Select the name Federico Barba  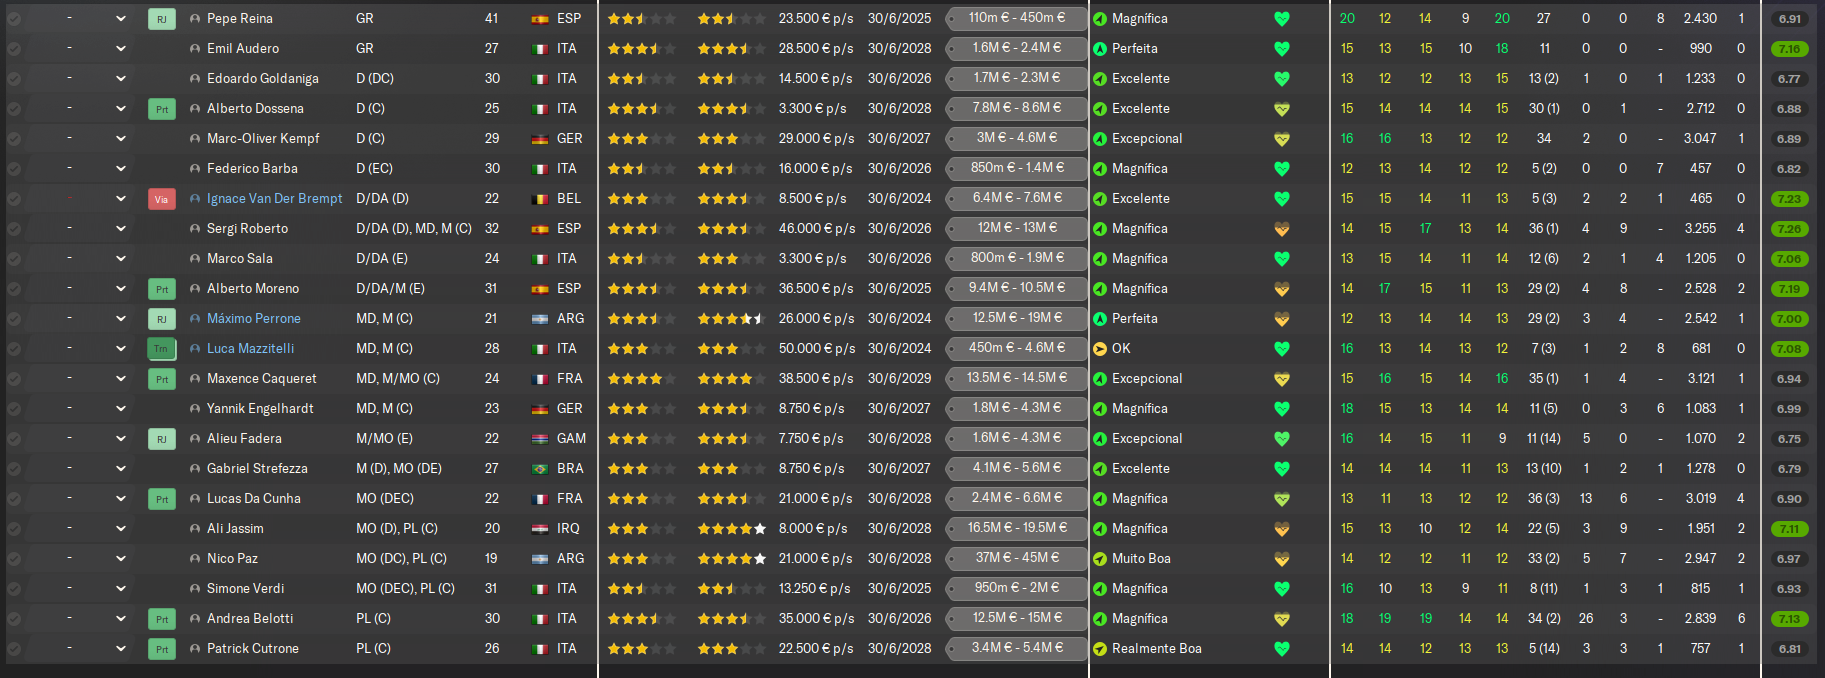[252, 169]
